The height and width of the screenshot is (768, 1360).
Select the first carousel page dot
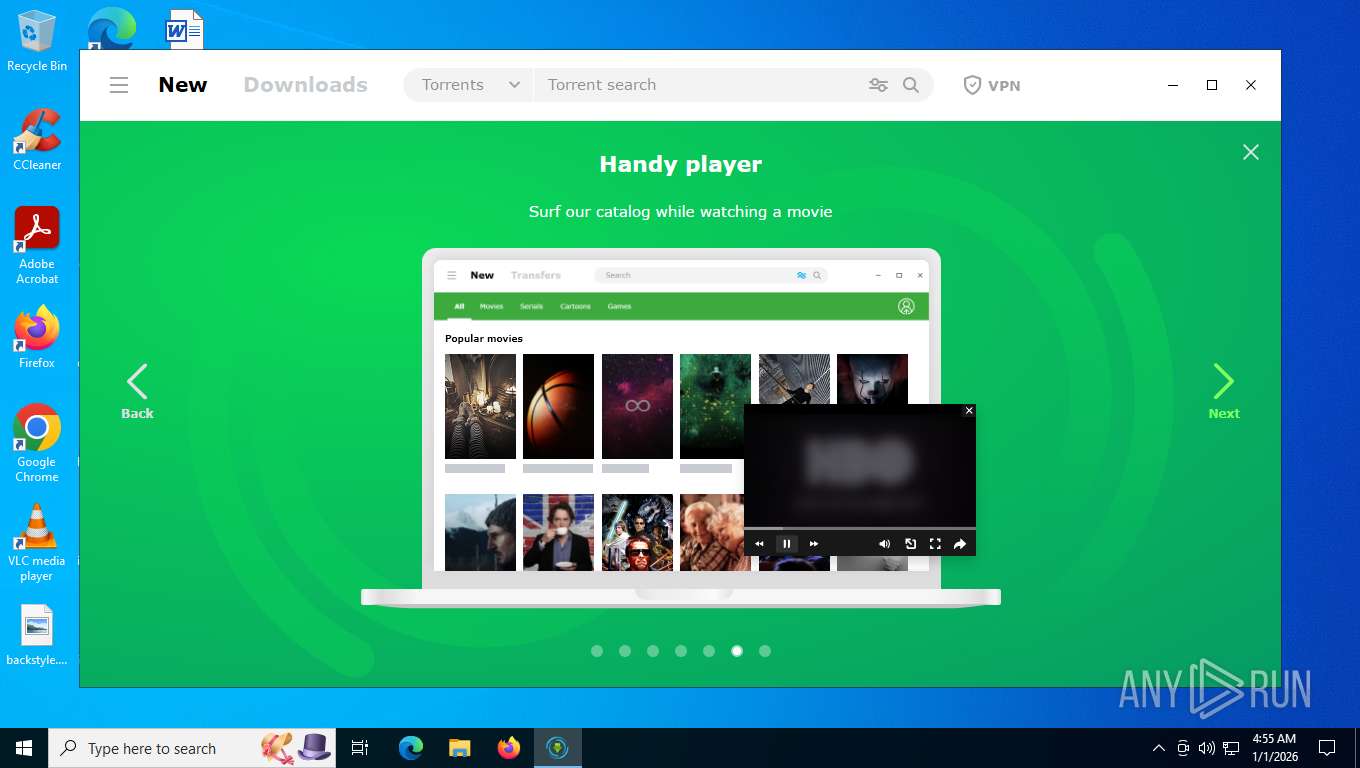click(x=597, y=651)
